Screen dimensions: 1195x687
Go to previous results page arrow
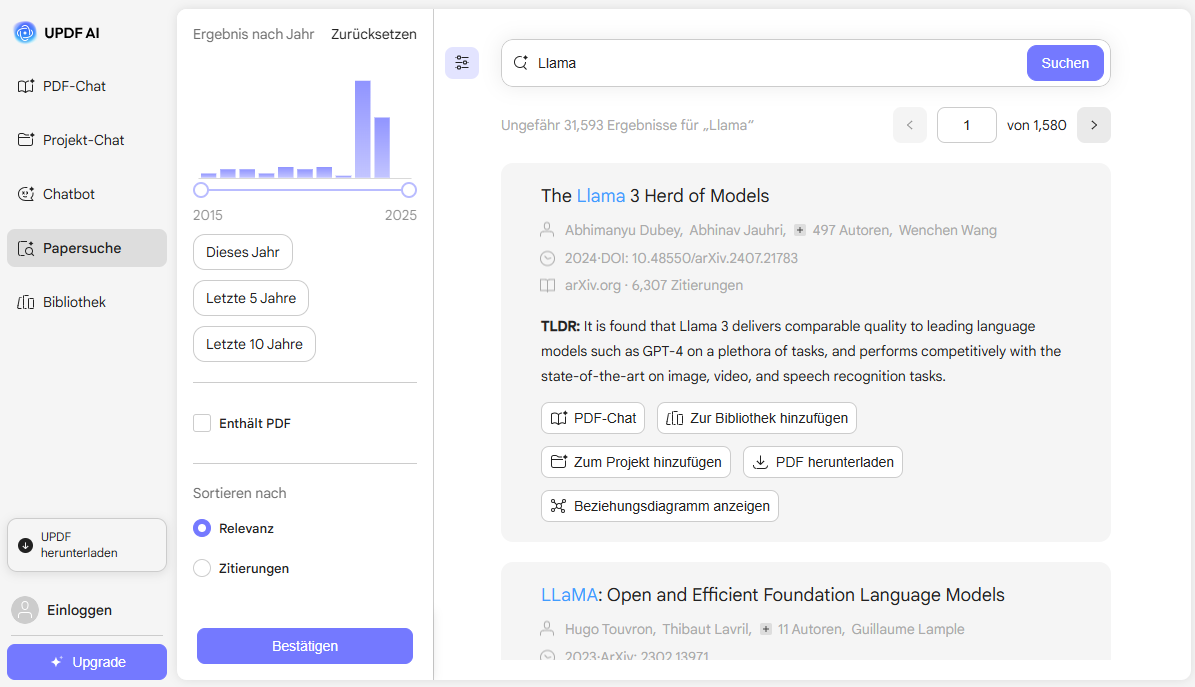910,125
